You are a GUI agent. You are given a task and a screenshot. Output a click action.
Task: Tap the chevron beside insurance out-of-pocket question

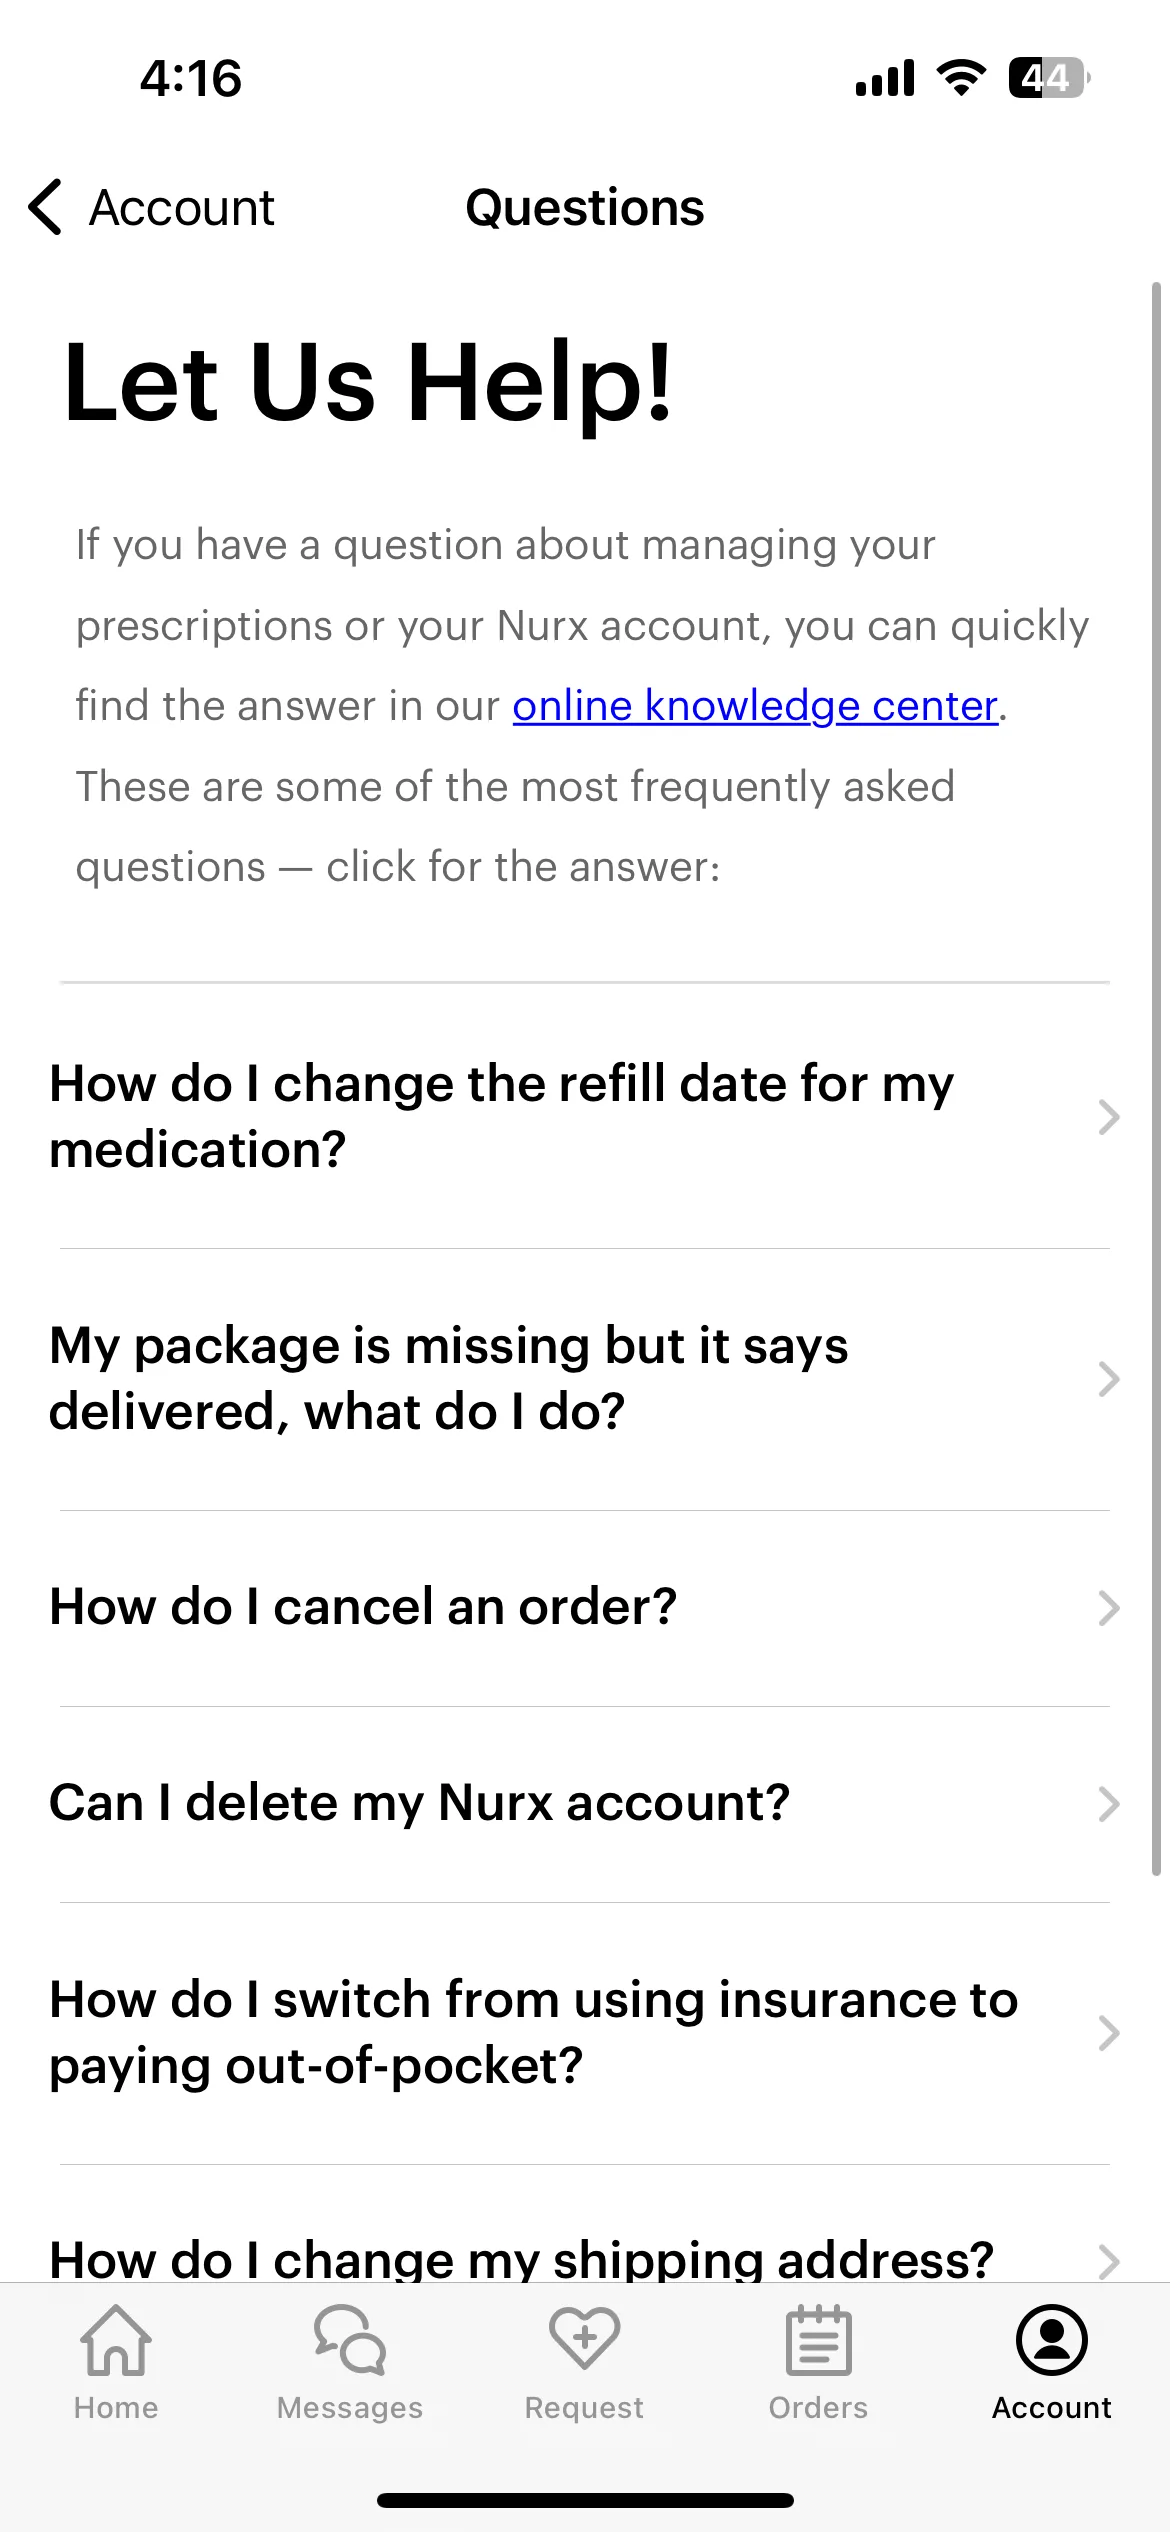[x=1108, y=2033]
